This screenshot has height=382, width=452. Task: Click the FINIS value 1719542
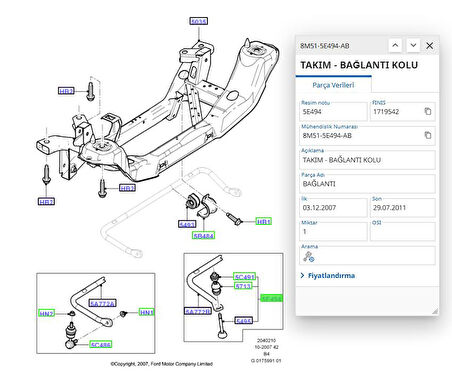coord(386,112)
